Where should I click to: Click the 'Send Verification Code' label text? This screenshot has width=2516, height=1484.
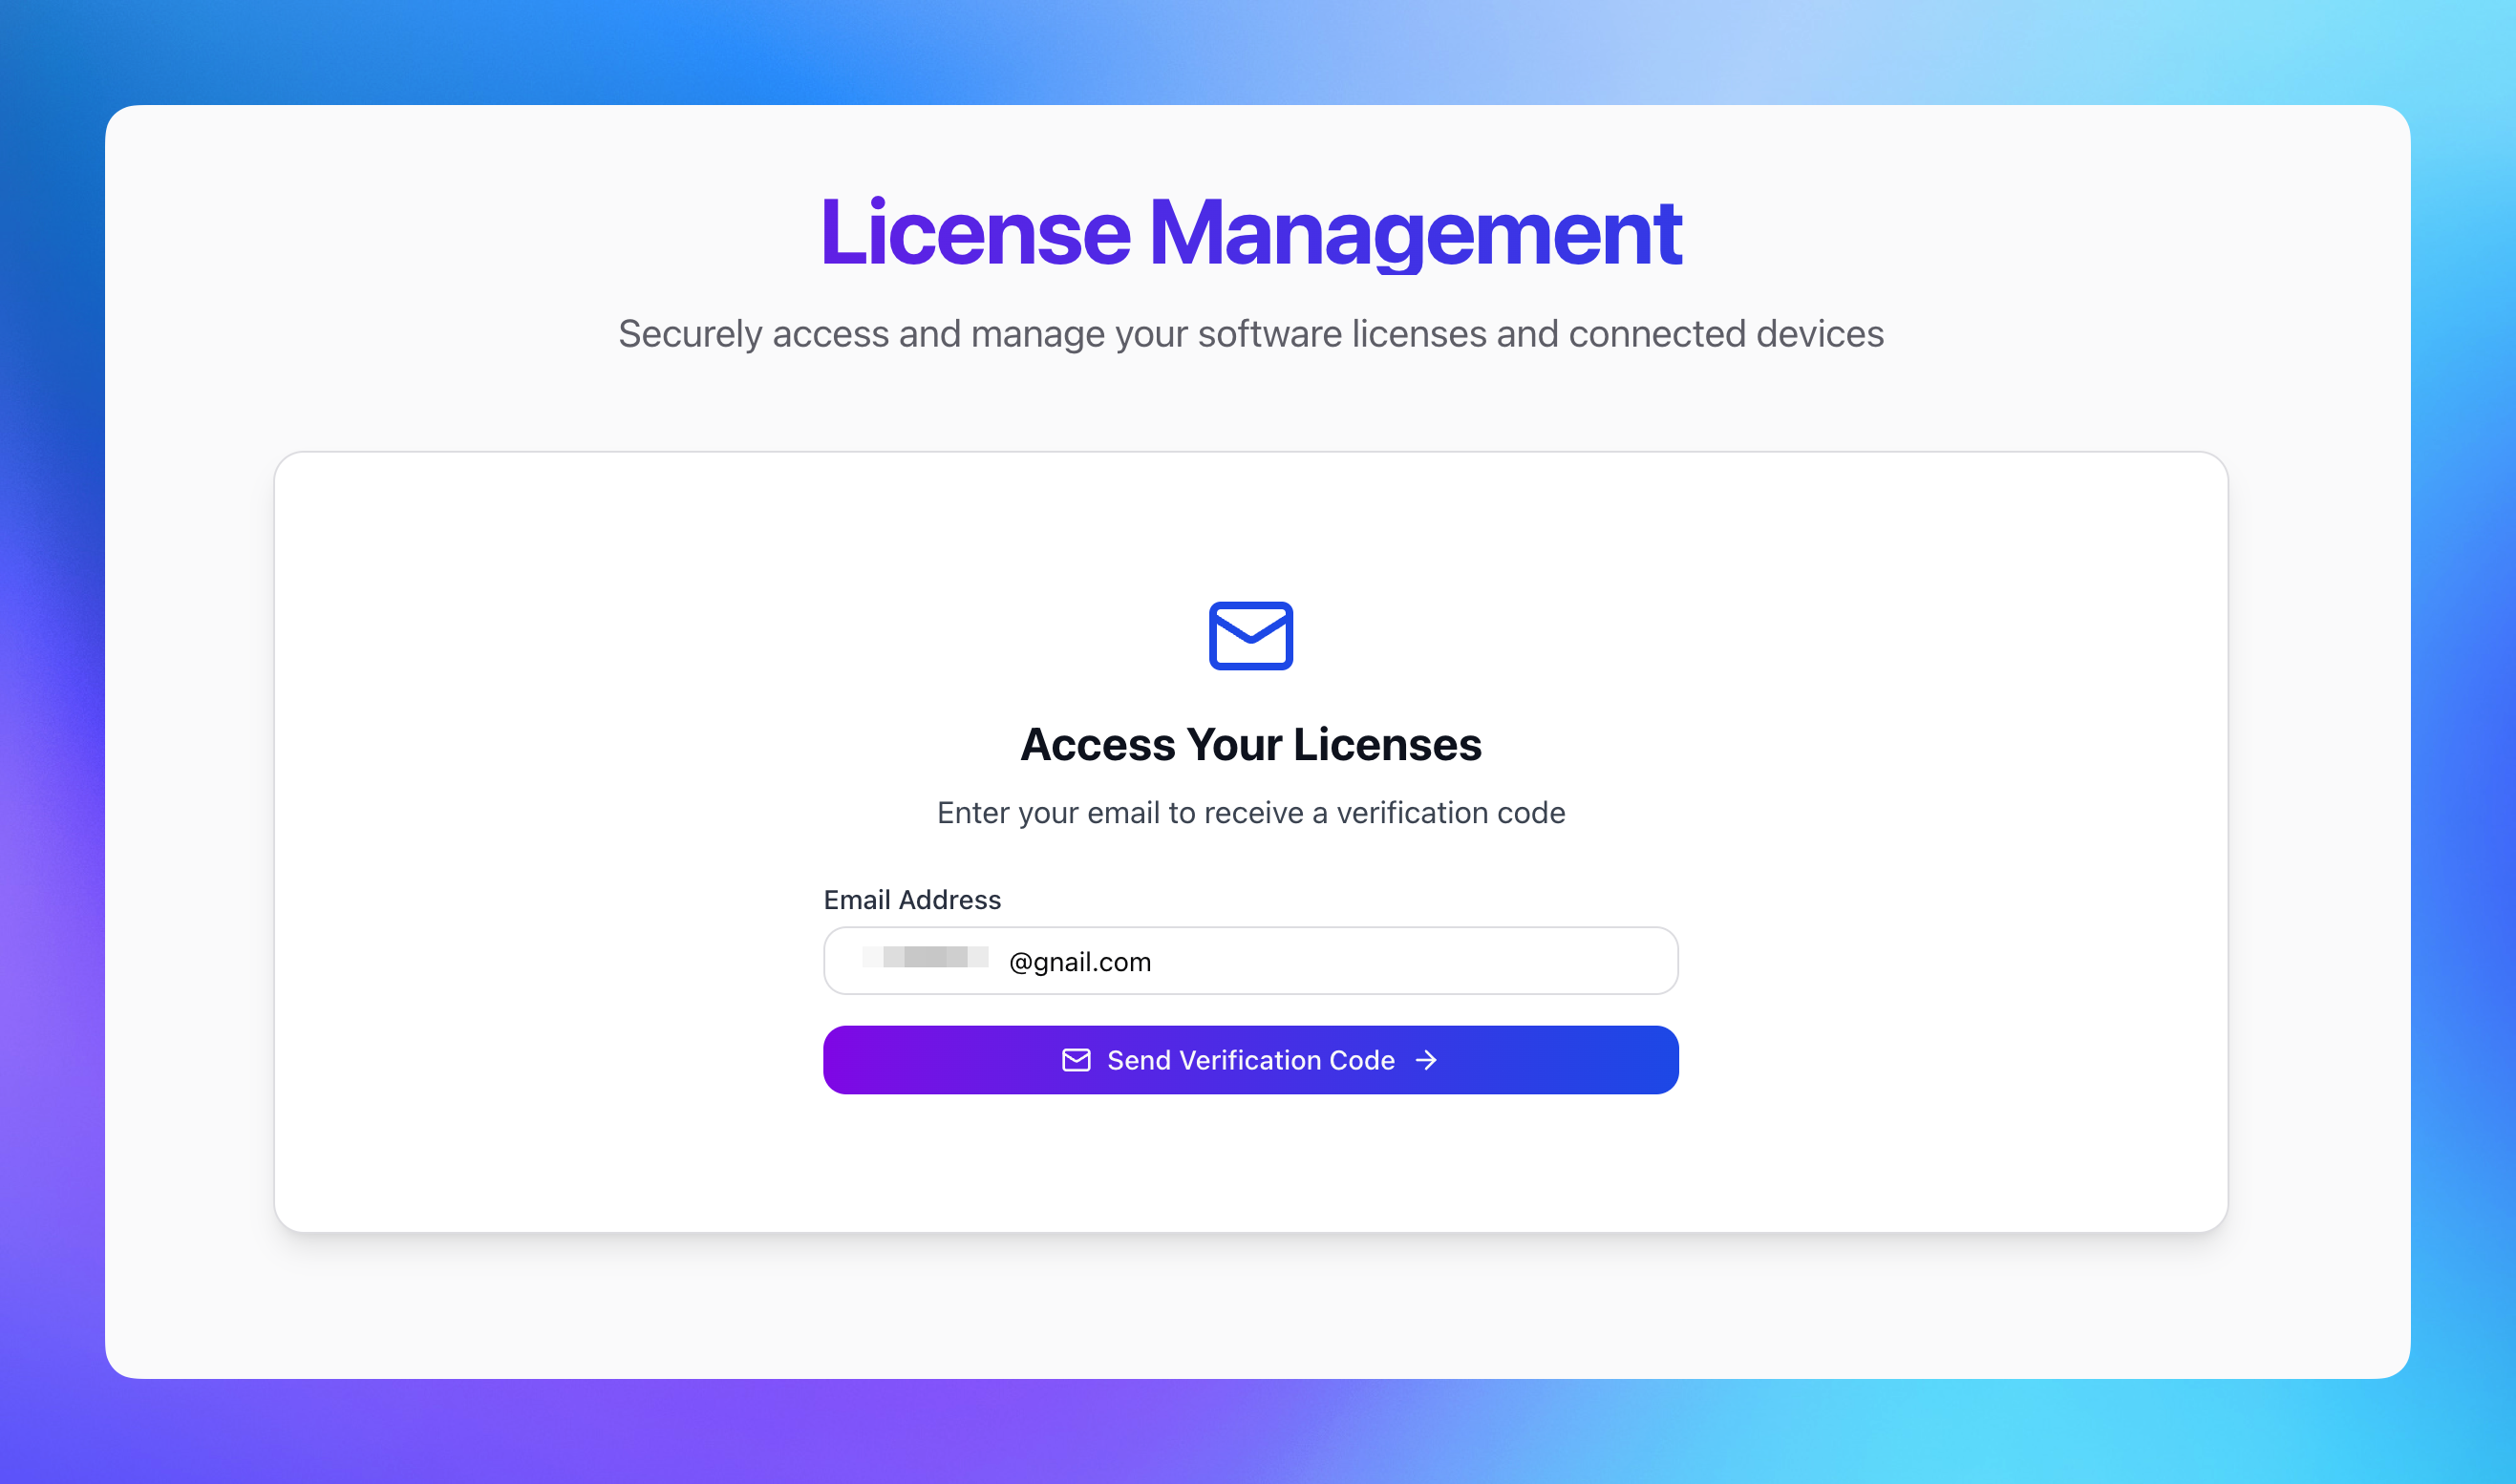click(1250, 1060)
